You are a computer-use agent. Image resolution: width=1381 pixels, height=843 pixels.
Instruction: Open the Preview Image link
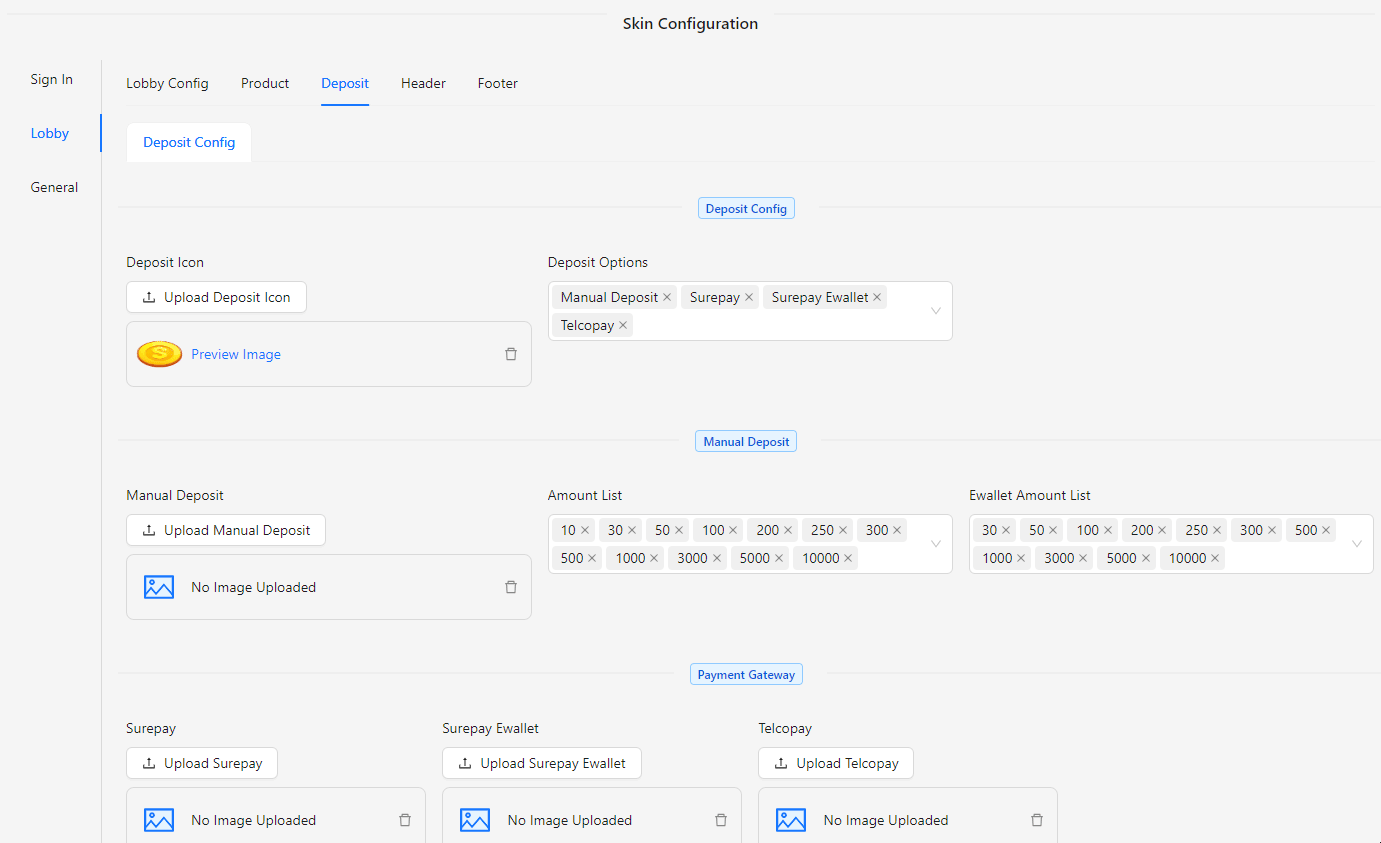[236, 354]
